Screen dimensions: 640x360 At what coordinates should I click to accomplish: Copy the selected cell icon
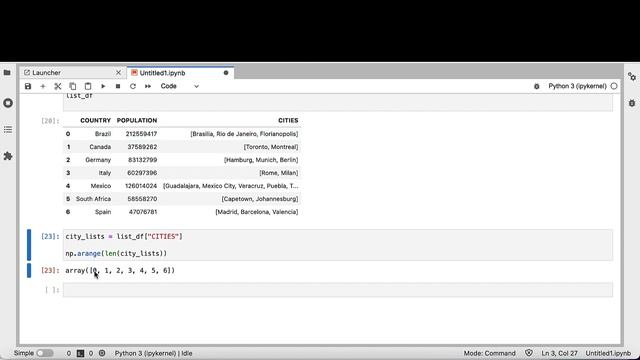click(x=73, y=86)
